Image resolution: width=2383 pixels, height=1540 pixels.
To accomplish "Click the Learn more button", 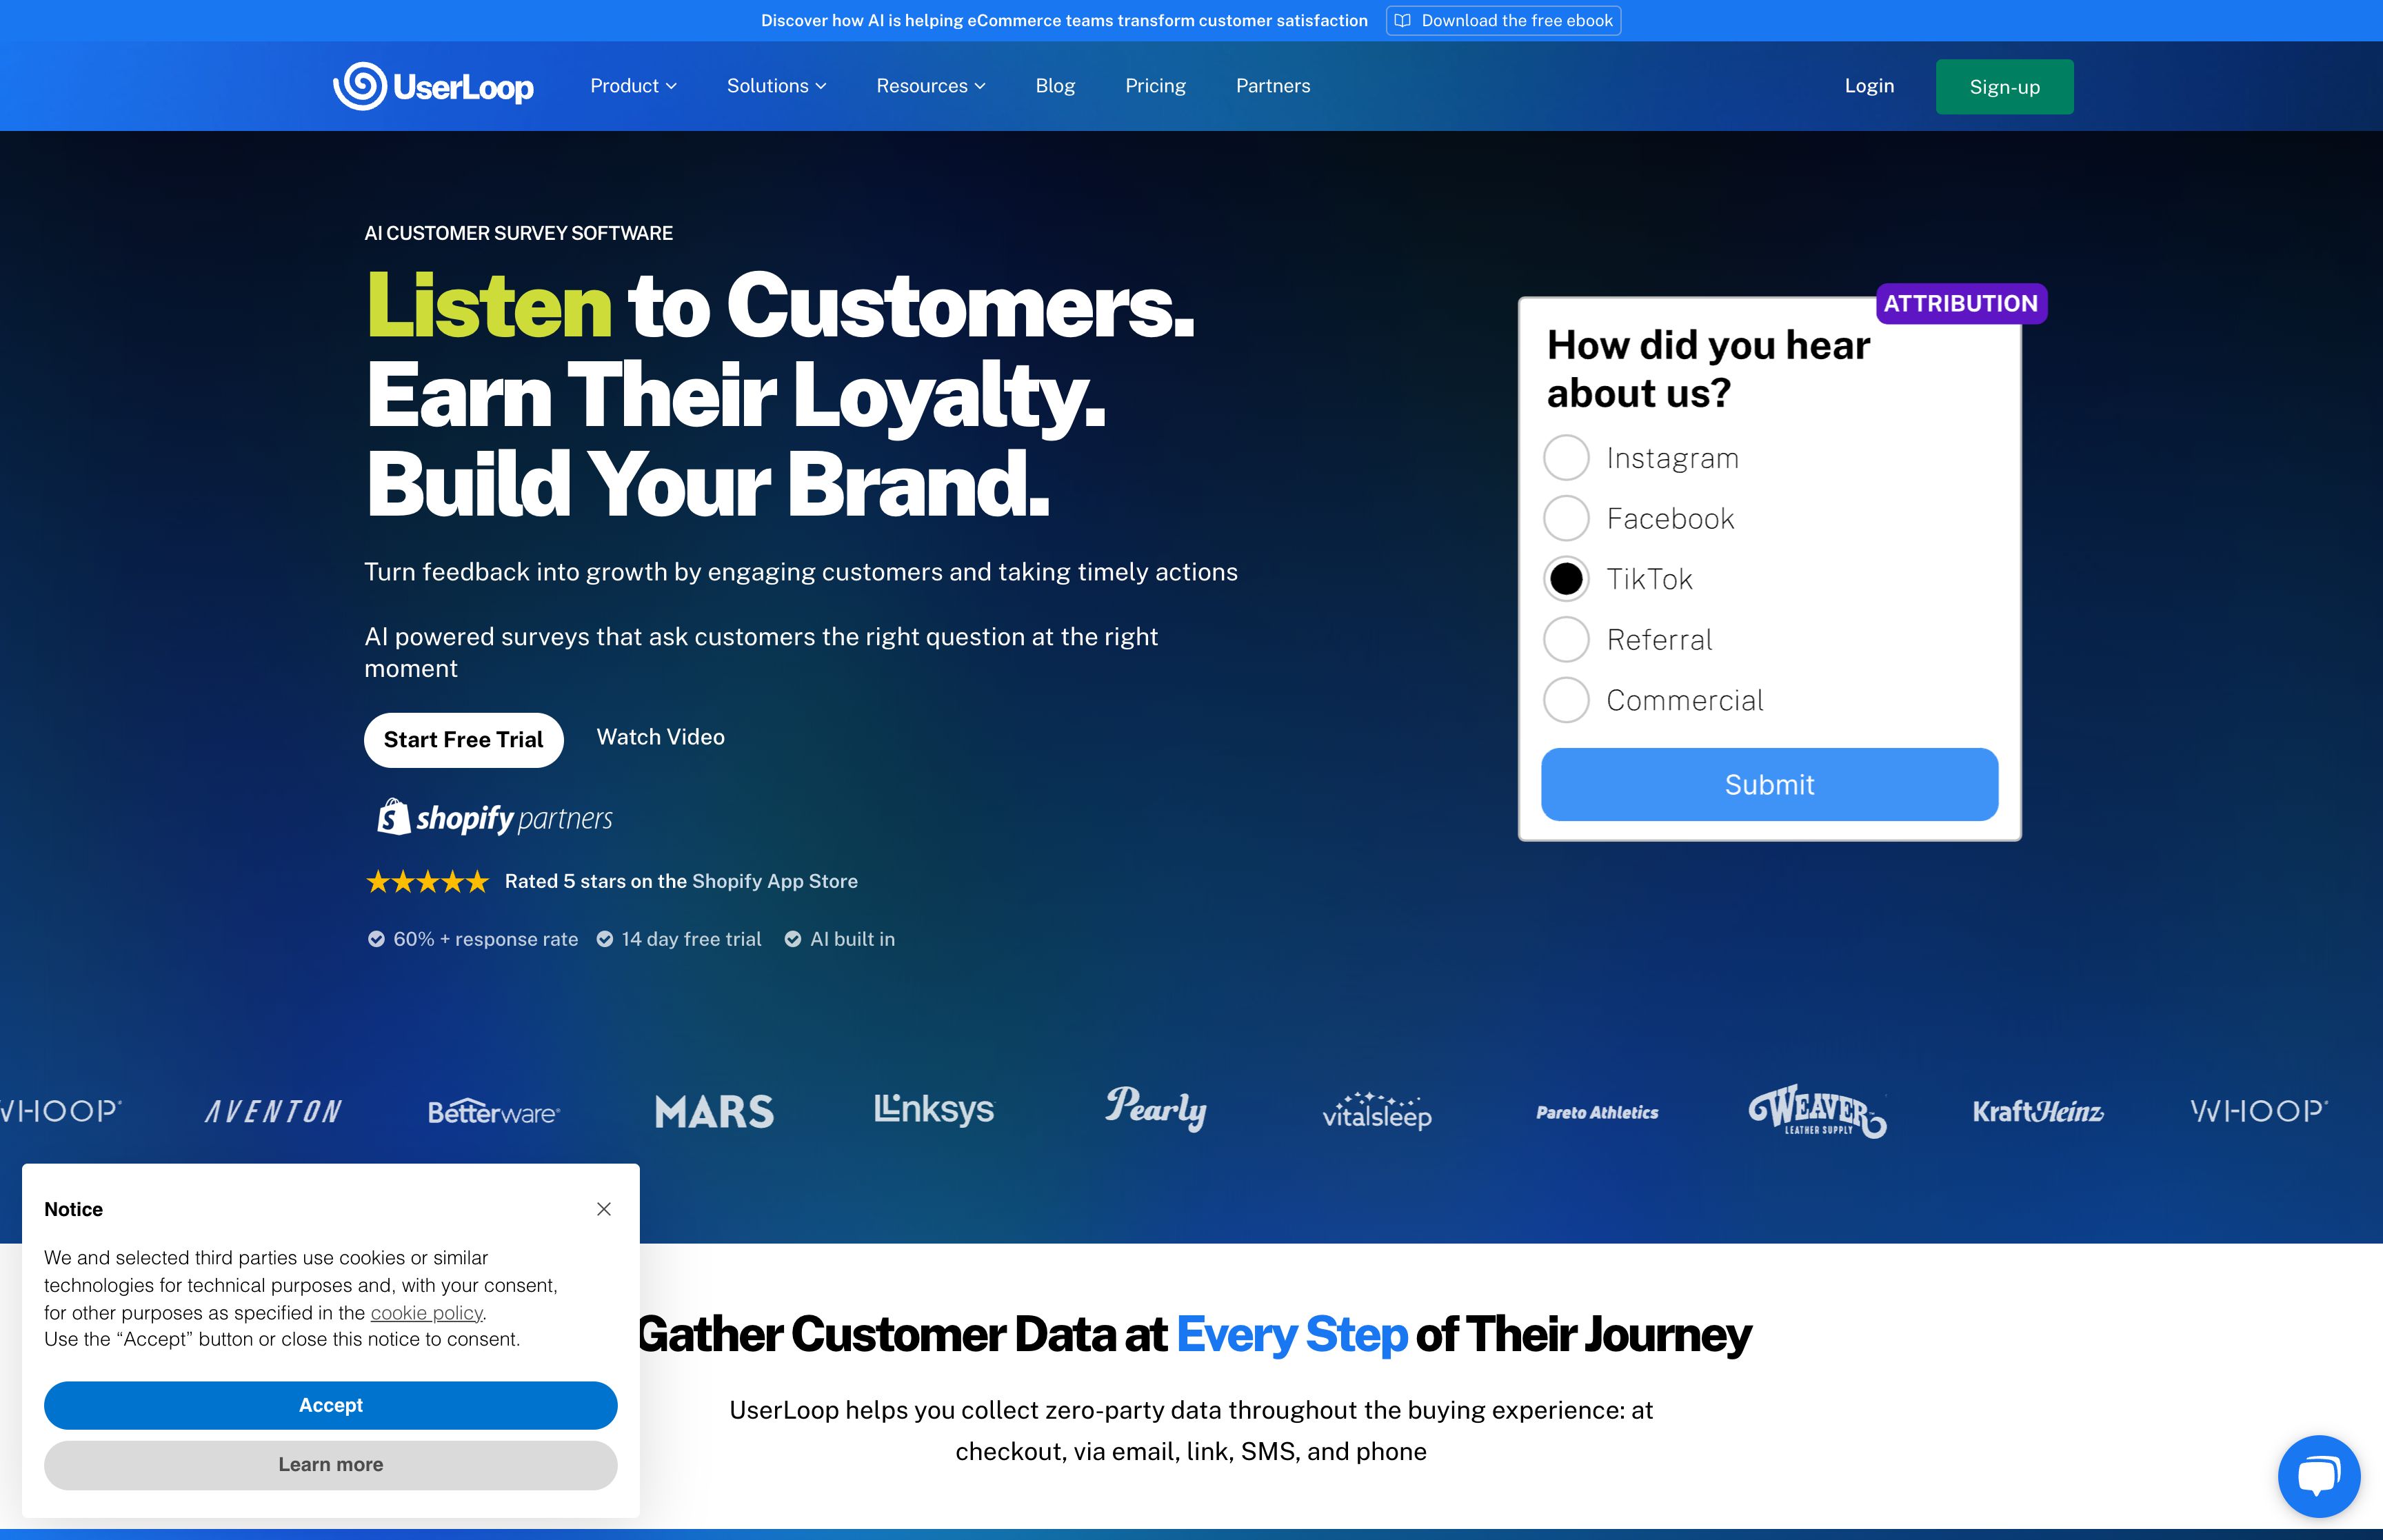I will click(x=330, y=1463).
